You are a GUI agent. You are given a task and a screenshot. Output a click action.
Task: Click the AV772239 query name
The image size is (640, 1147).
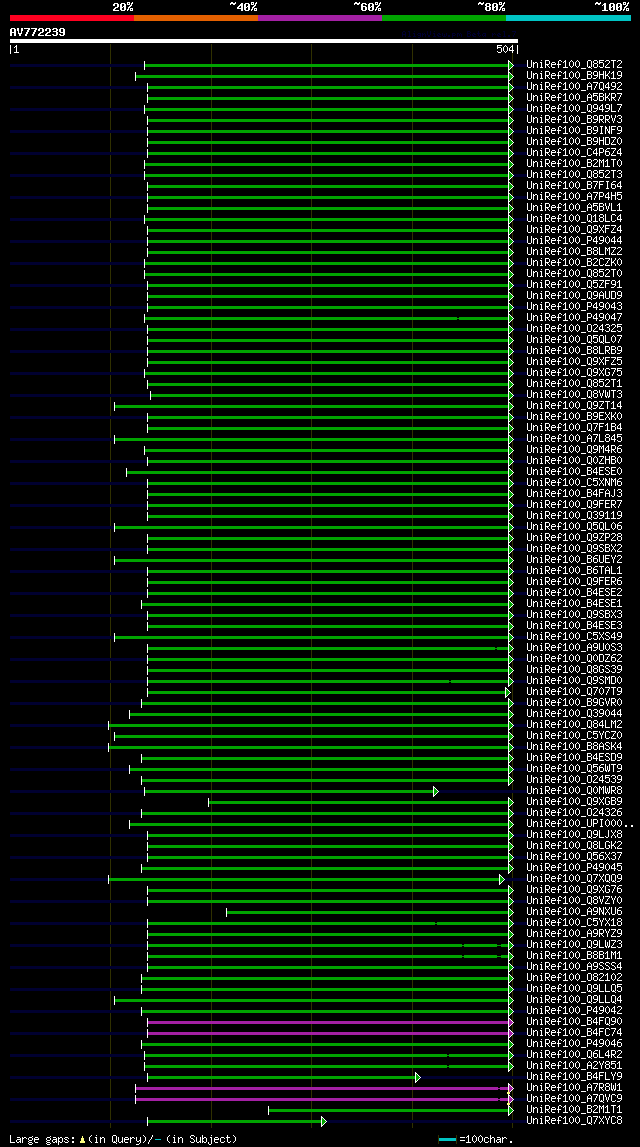tap(37, 31)
